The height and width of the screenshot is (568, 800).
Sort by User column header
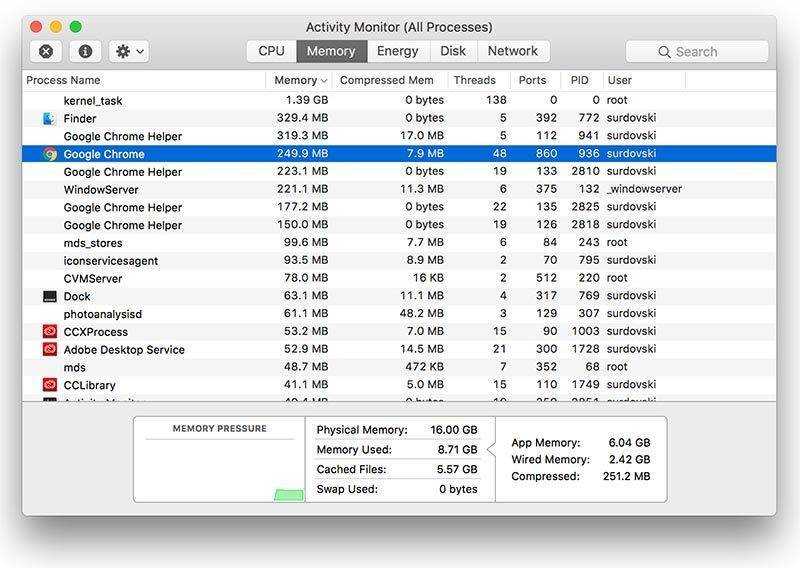point(619,80)
